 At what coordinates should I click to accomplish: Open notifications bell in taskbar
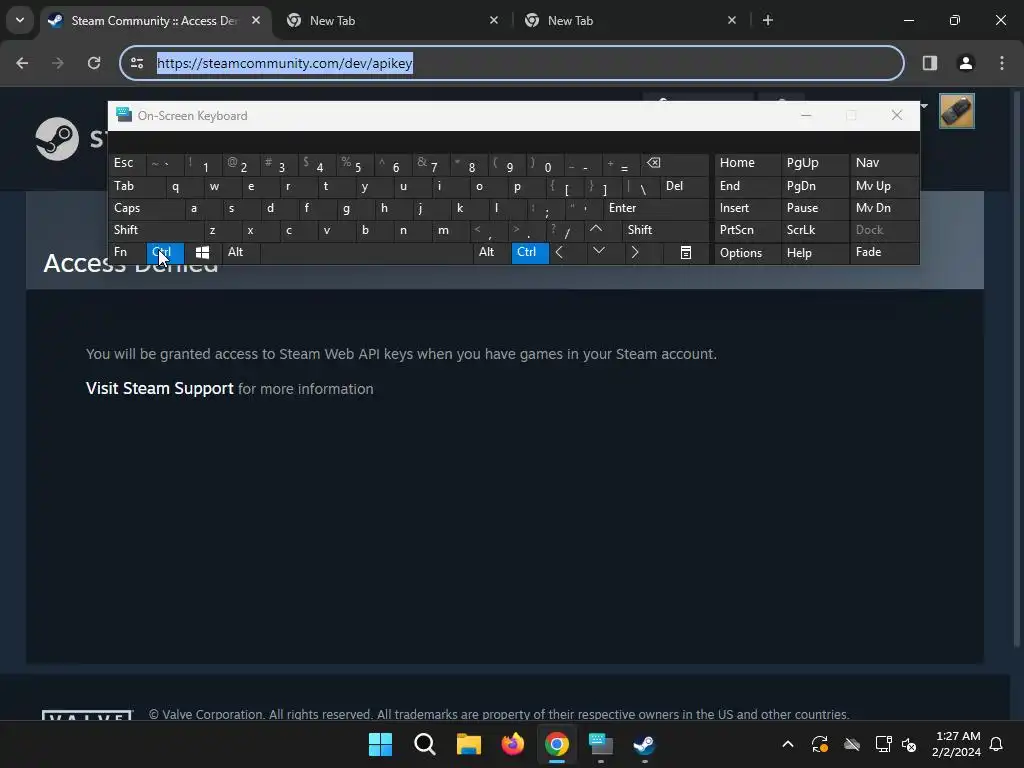pos(996,744)
